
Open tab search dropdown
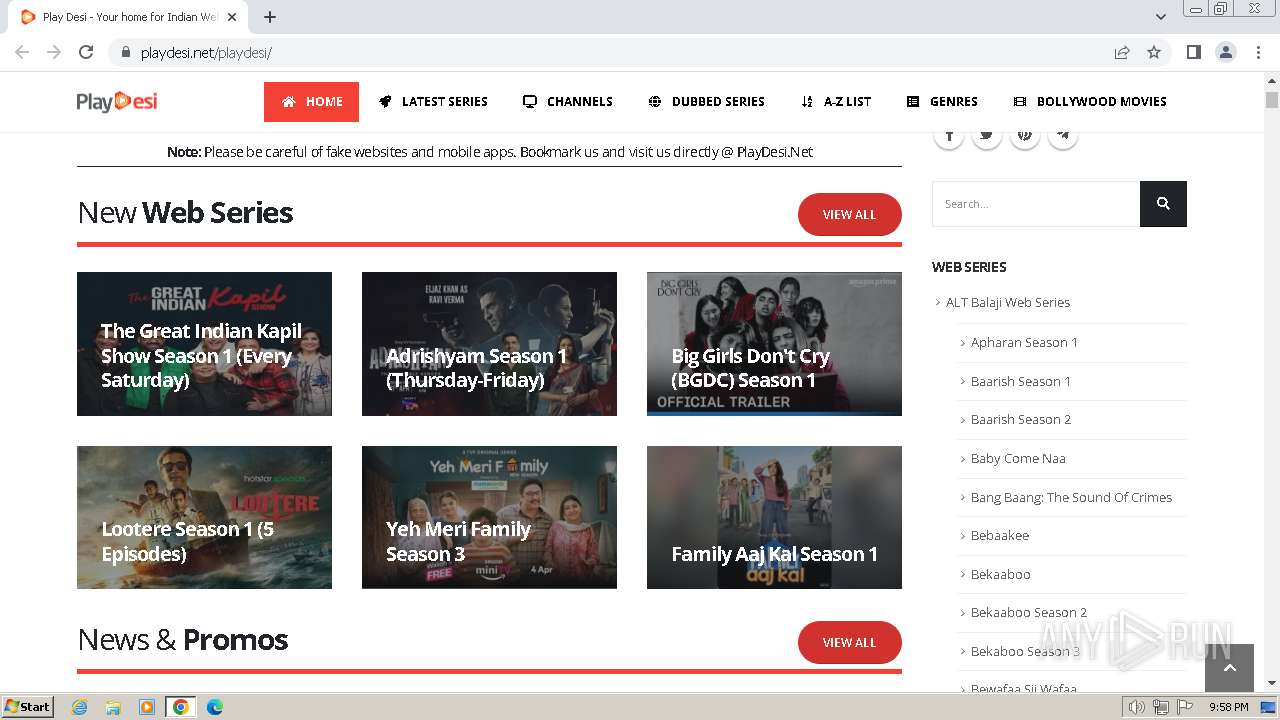tap(1160, 17)
